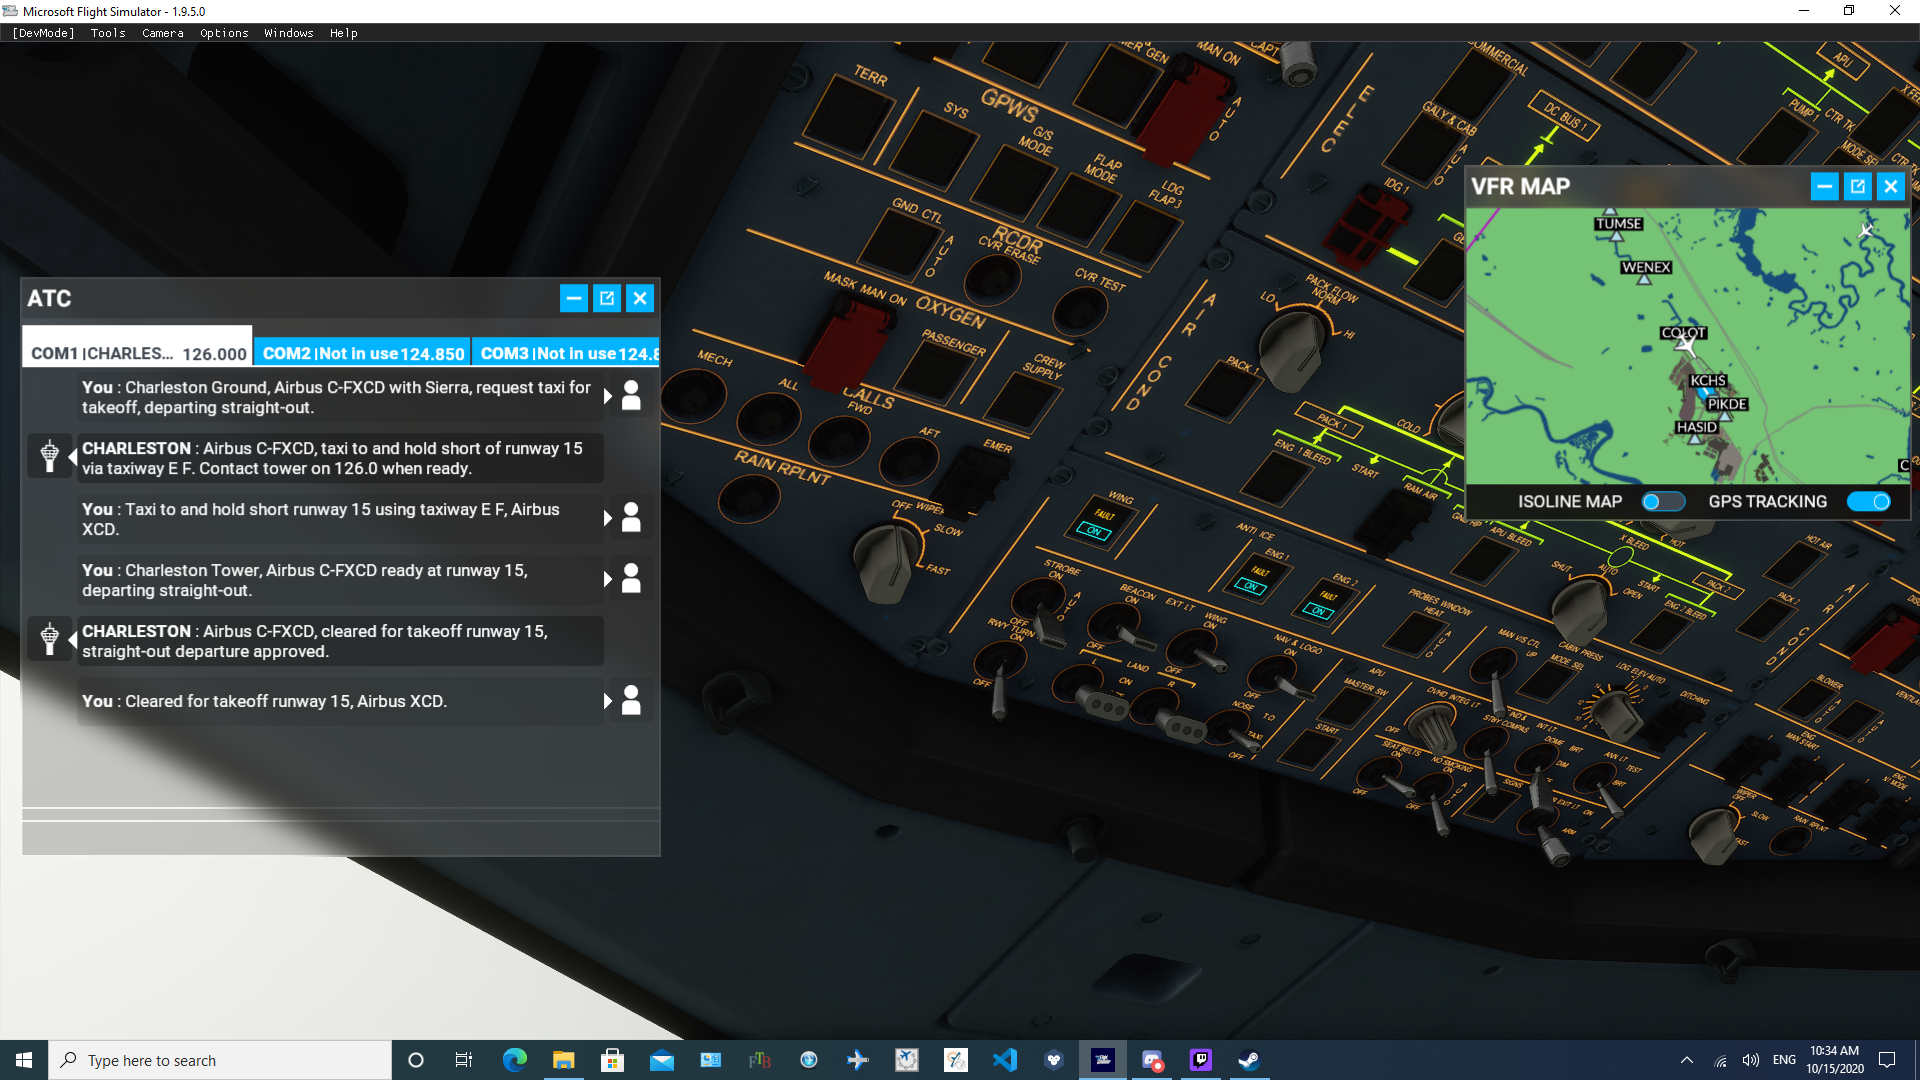
Task: Select Charleston cleared for takeoff message
Action: tap(340, 641)
